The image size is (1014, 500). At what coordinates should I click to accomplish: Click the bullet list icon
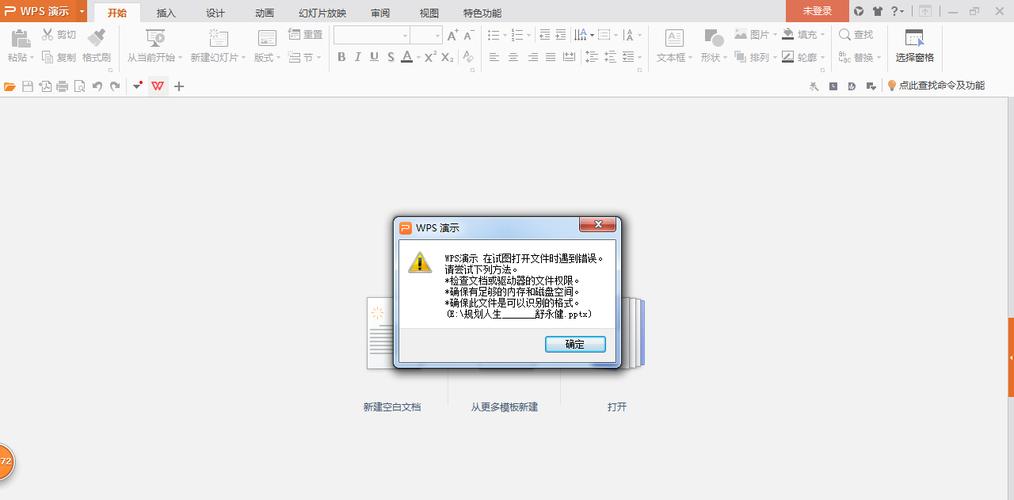[x=494, y=34]
